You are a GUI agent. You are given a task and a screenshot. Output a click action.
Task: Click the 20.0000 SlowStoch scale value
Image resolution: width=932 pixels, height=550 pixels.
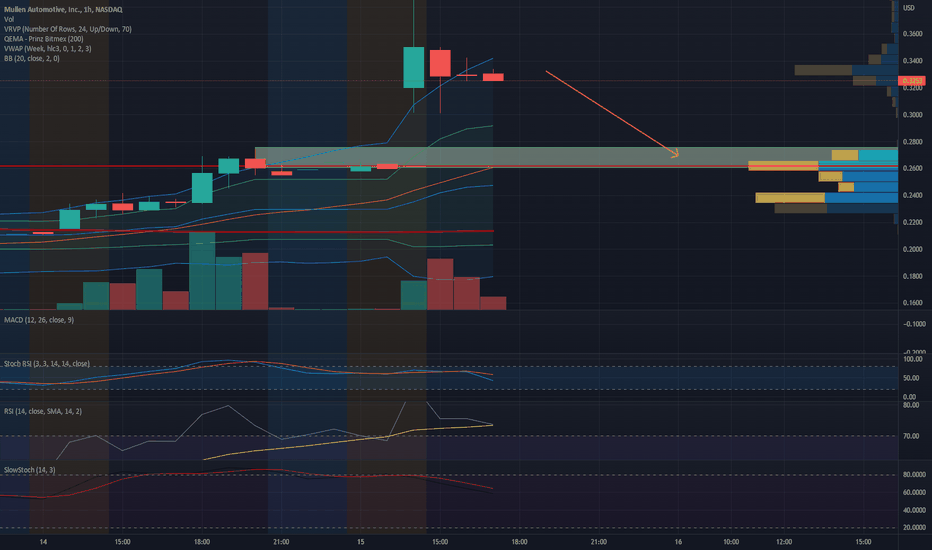point(915,528)
